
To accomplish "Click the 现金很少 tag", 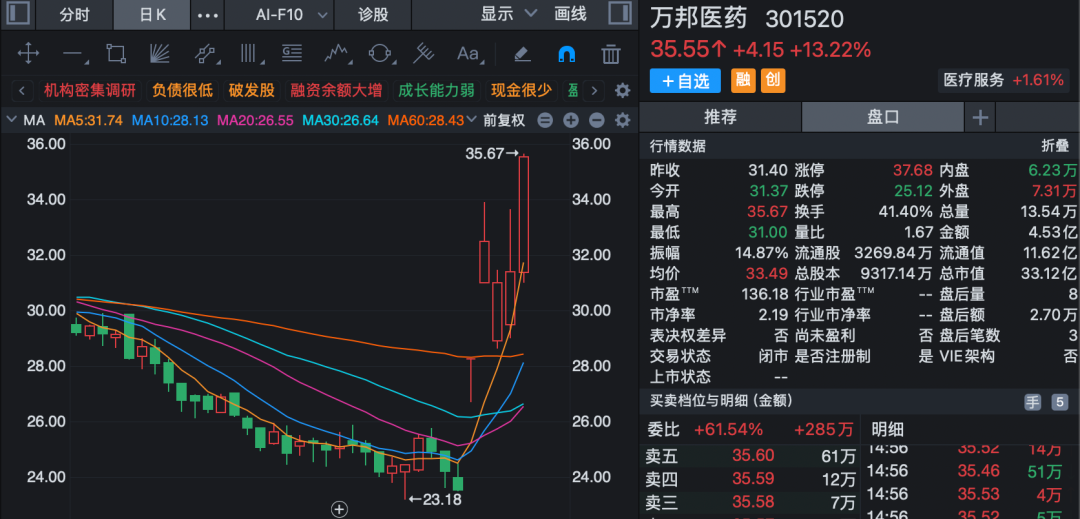I will tap(521, 90).
